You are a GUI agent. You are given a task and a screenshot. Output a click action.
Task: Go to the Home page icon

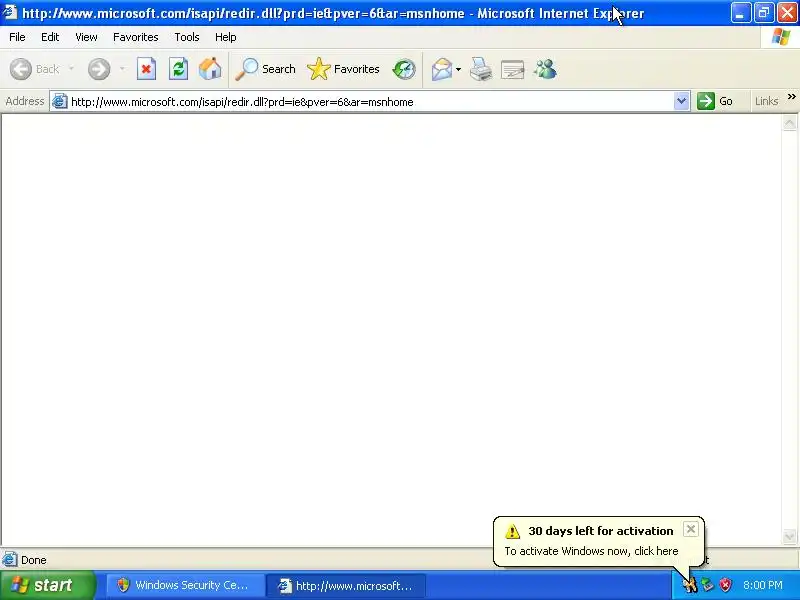click(210, 69)
